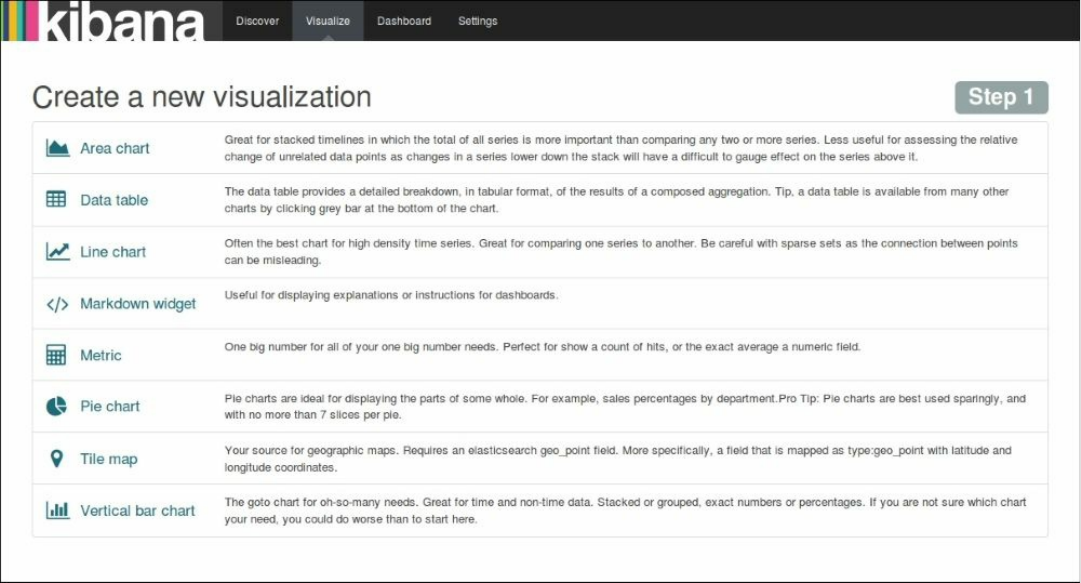
Task: Click the Metric calculator icon
Action: click(x=57, y=355)
